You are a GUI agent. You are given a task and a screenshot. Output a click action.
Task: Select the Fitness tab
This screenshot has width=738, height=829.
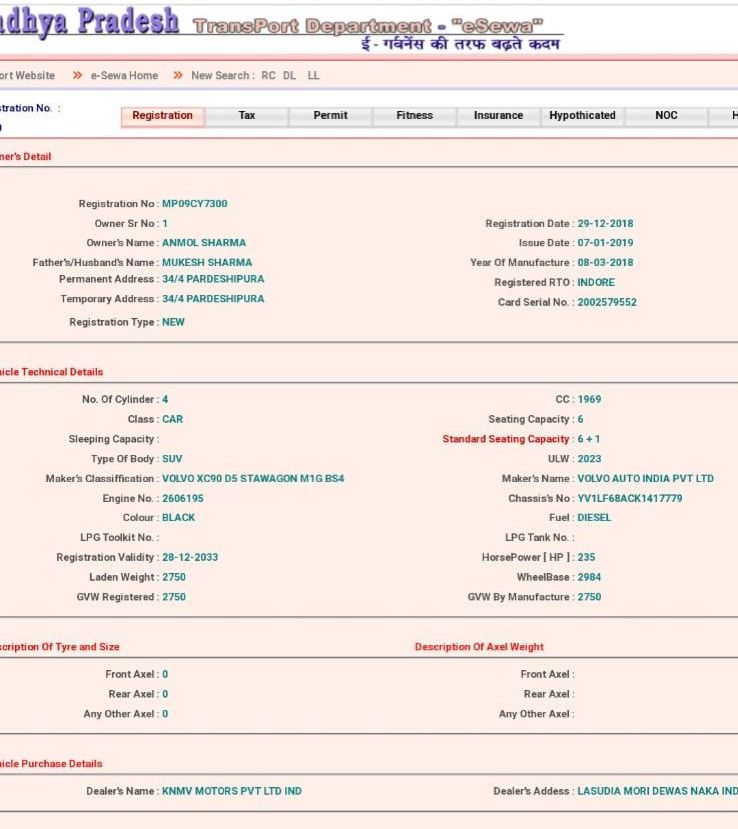(414, 116)
